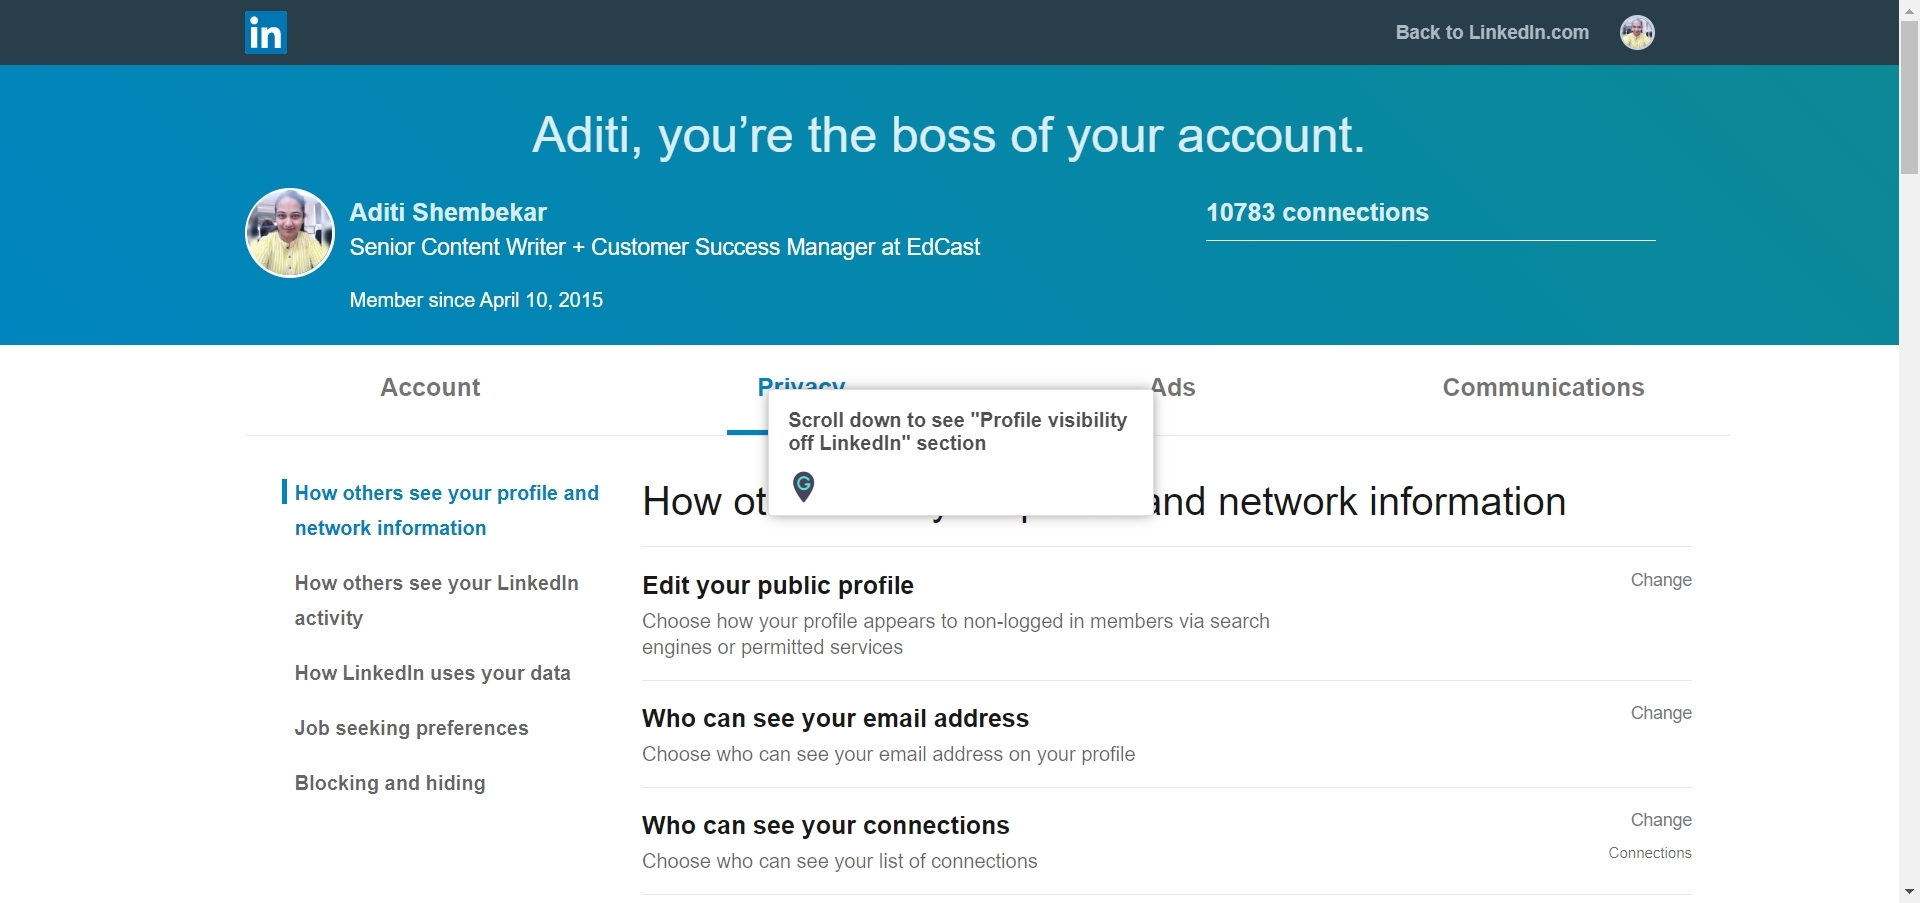Image resolution: width=1920 pixels, height=903 pixels.
Task: Click the map pin icon in the tooltip
Action: pos(803,486)
